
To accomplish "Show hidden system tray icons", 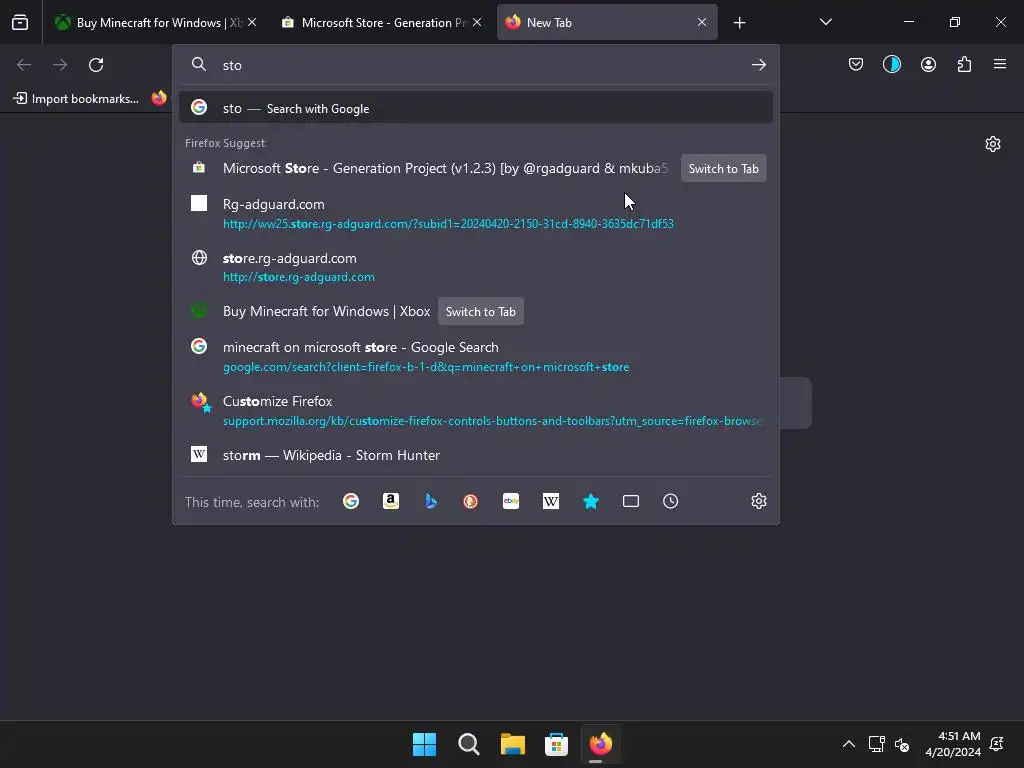I will click(x=848, y=744).
